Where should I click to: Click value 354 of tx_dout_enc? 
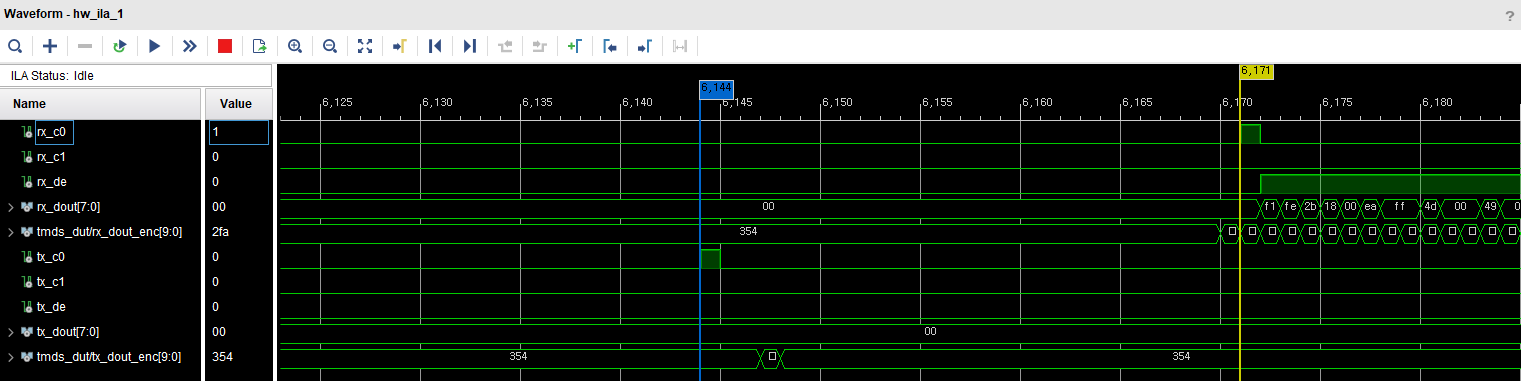coord(222,357)
